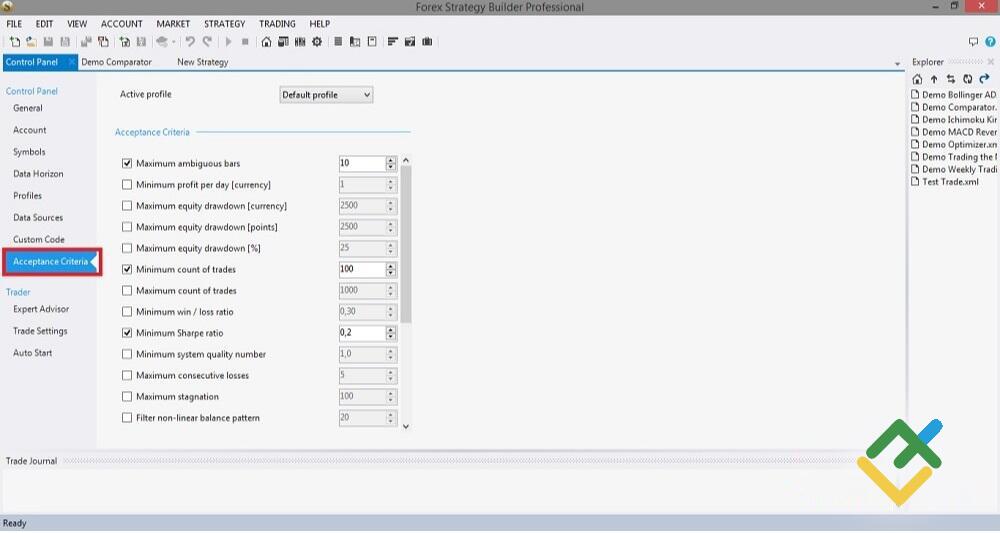
Task: Refresh the Explorer file list
Action: tap(967, 79)
